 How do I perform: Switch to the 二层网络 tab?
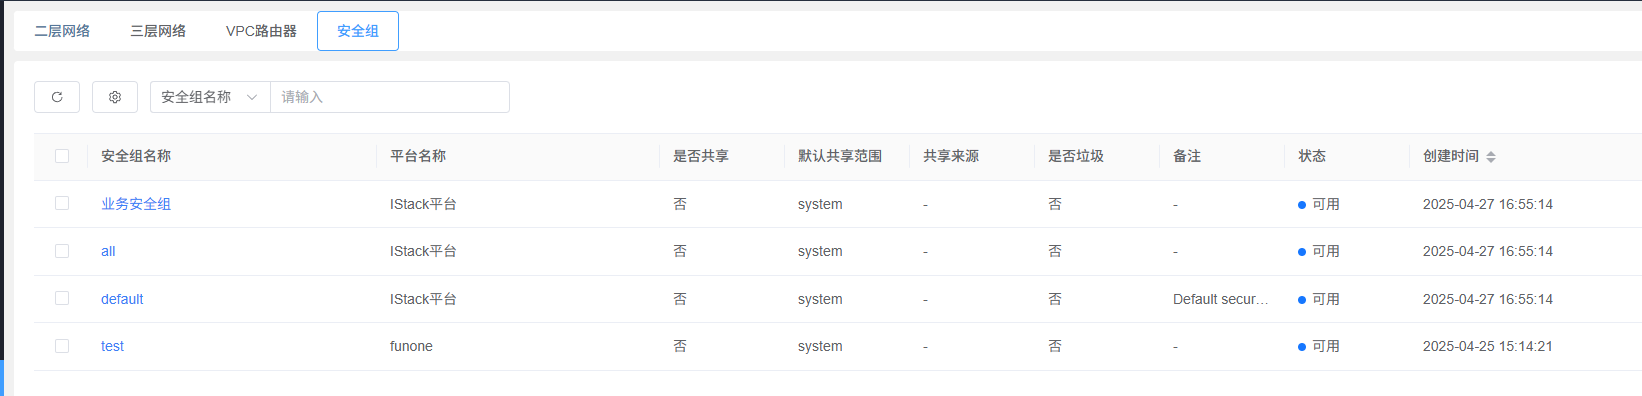[x=62, y=31]
